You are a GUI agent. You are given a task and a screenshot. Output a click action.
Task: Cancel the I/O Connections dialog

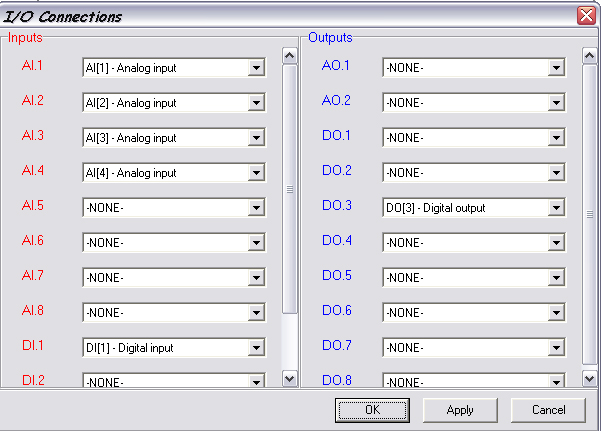coord(548,410)
